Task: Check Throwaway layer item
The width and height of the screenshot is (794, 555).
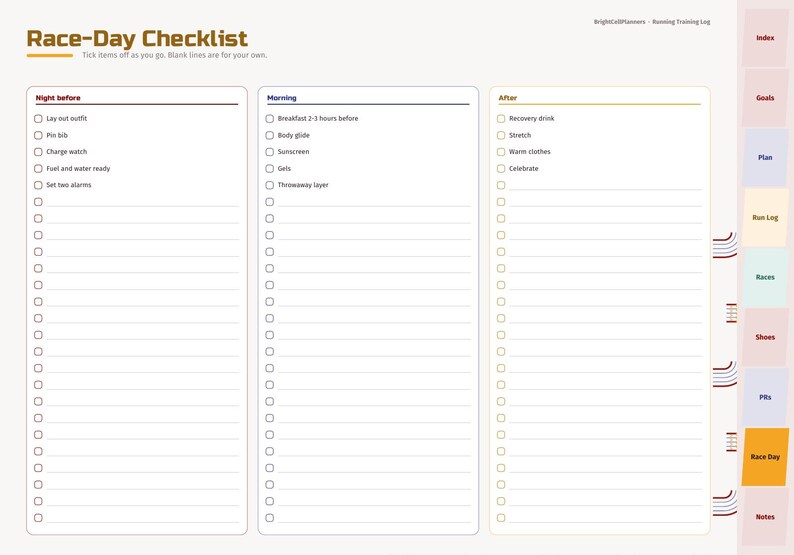Action: 269,185
